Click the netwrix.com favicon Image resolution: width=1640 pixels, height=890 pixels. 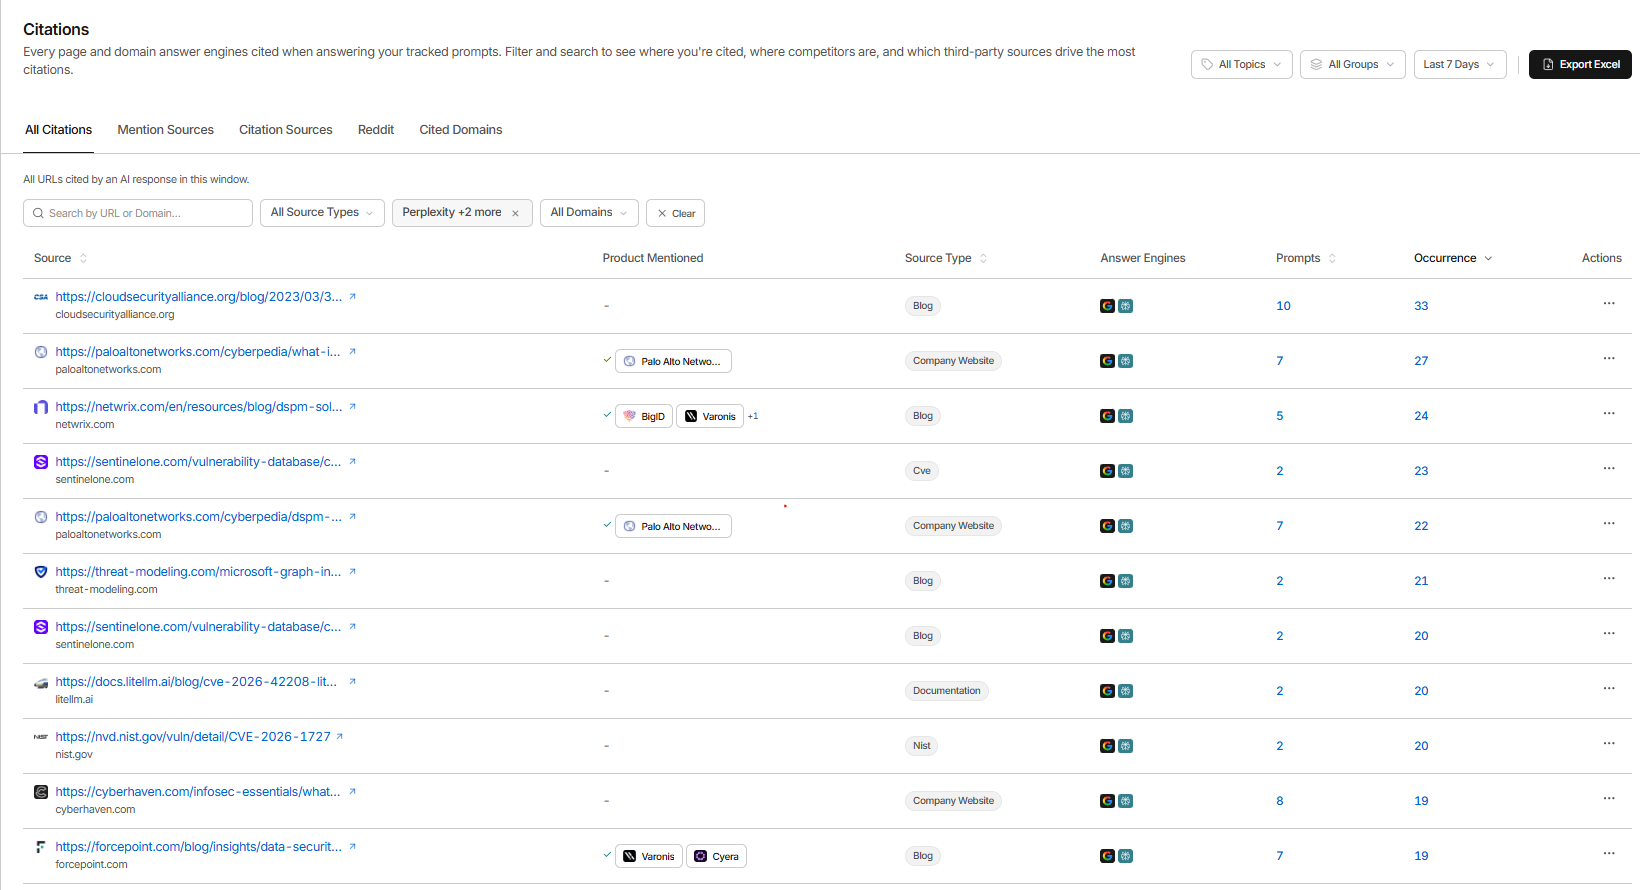pyautogui.click(x=41, y=407)
